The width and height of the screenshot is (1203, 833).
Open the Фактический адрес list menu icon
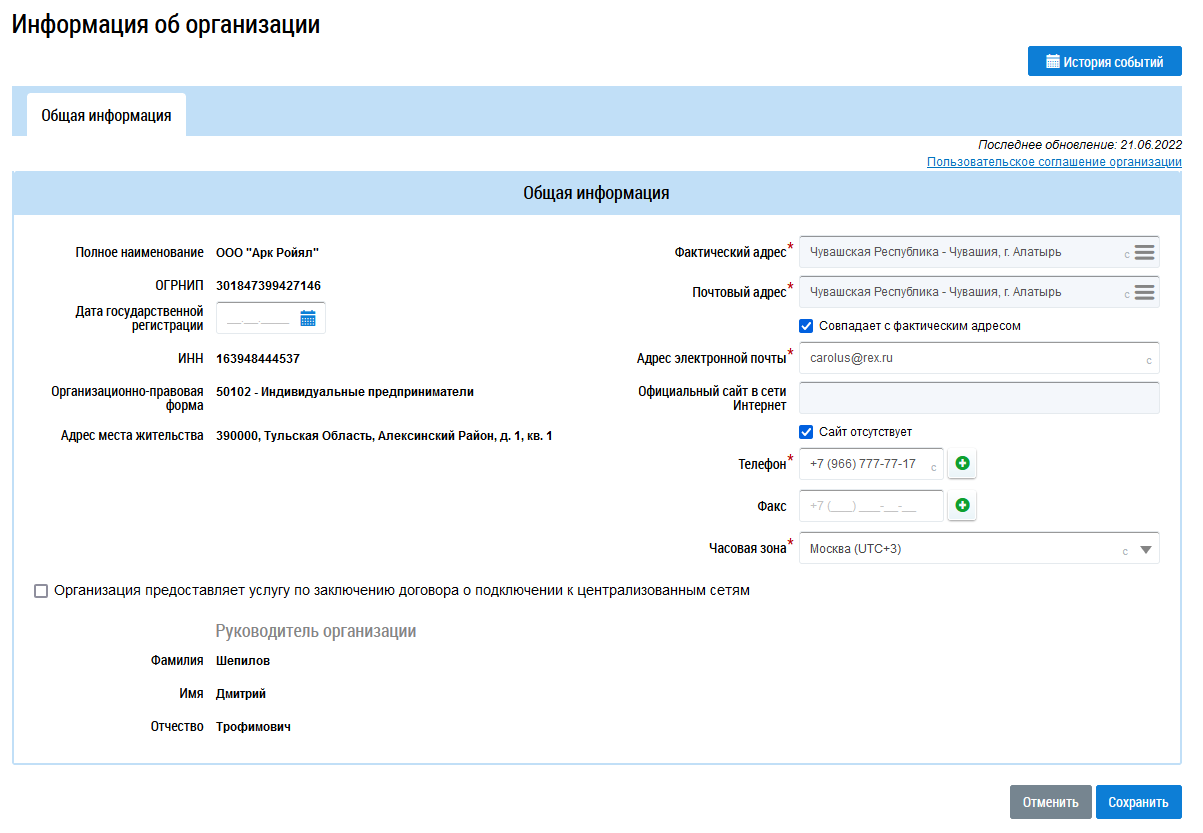coord(1144,253)
